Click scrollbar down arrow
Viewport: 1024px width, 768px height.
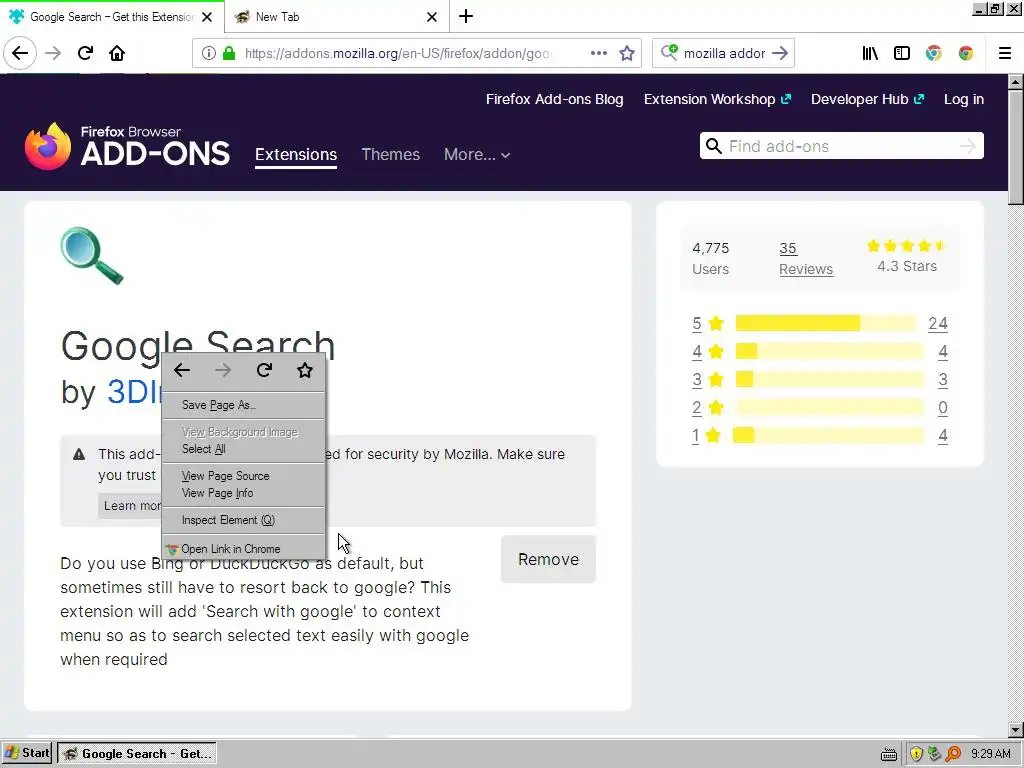click(x=1015, y=729)
